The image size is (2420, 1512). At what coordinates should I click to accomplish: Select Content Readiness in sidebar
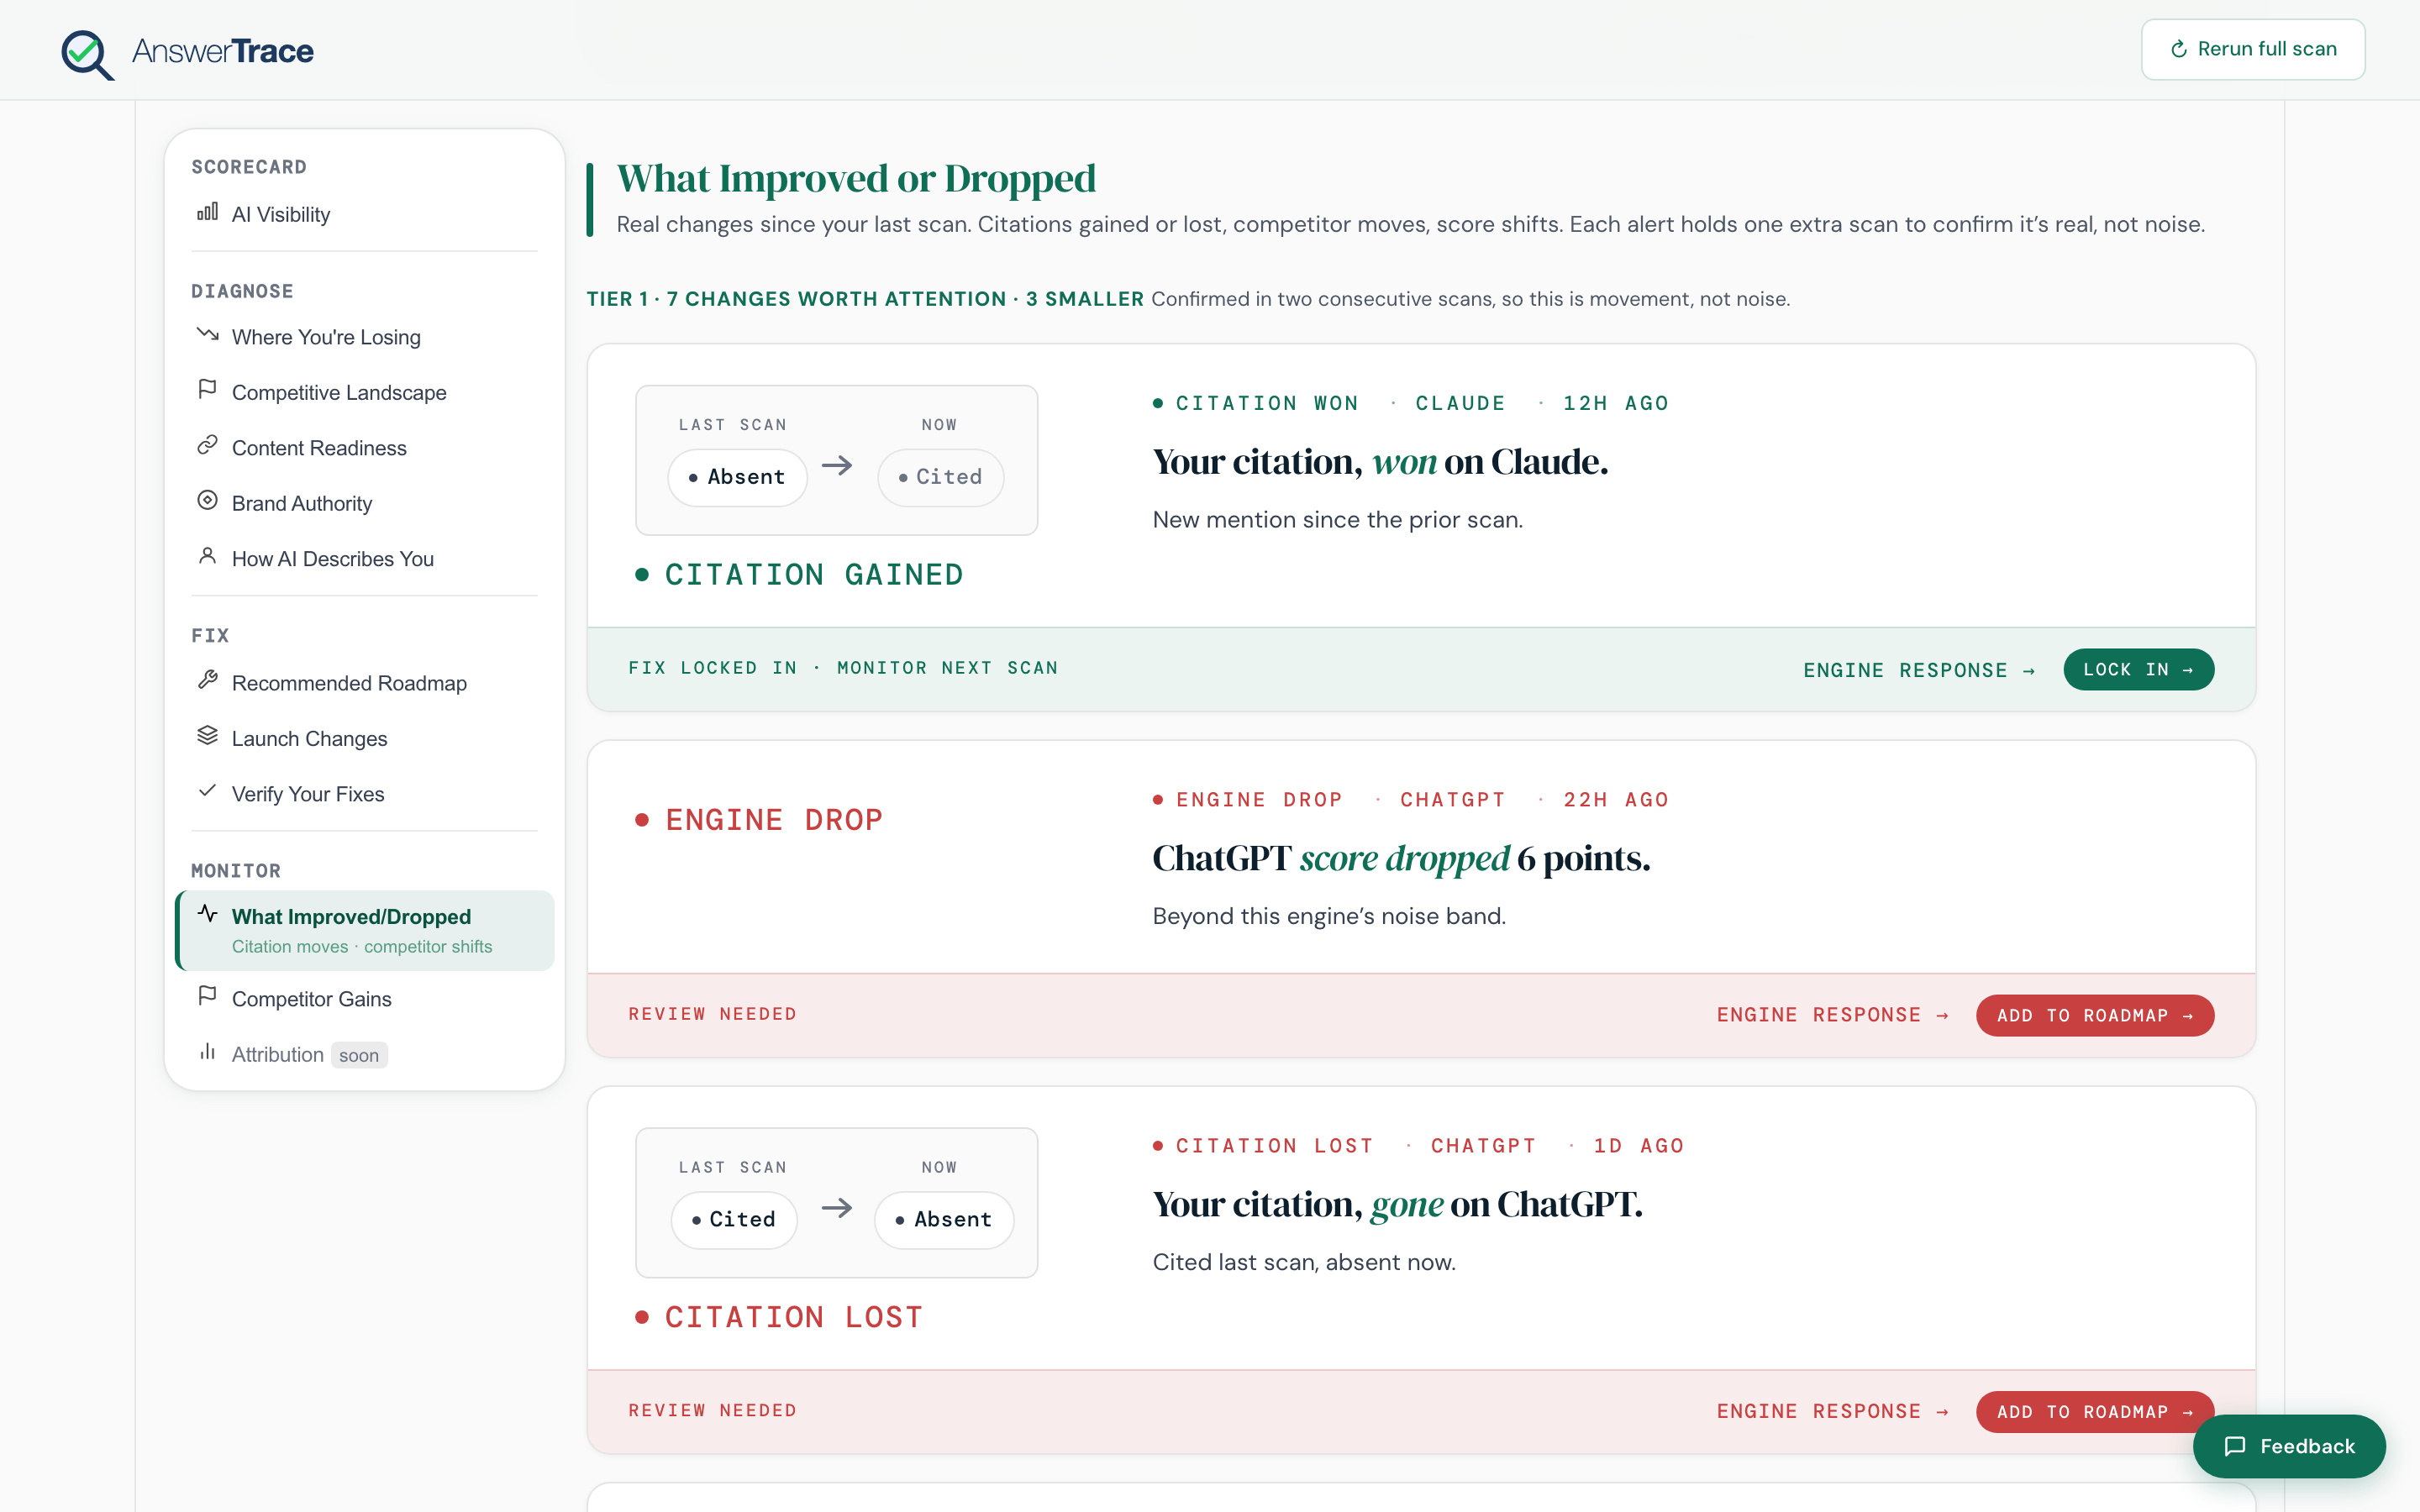pyautogui.click(x=364, y=448)
